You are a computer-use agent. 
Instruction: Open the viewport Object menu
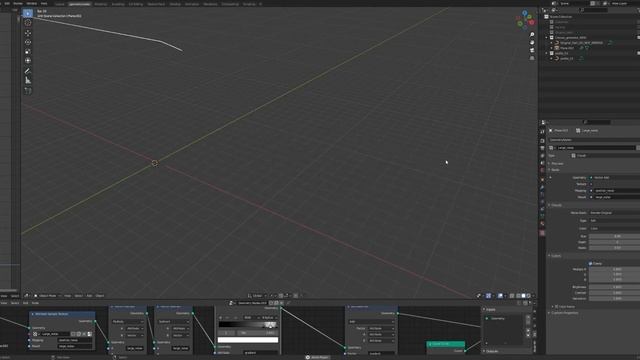pos(100,296)
